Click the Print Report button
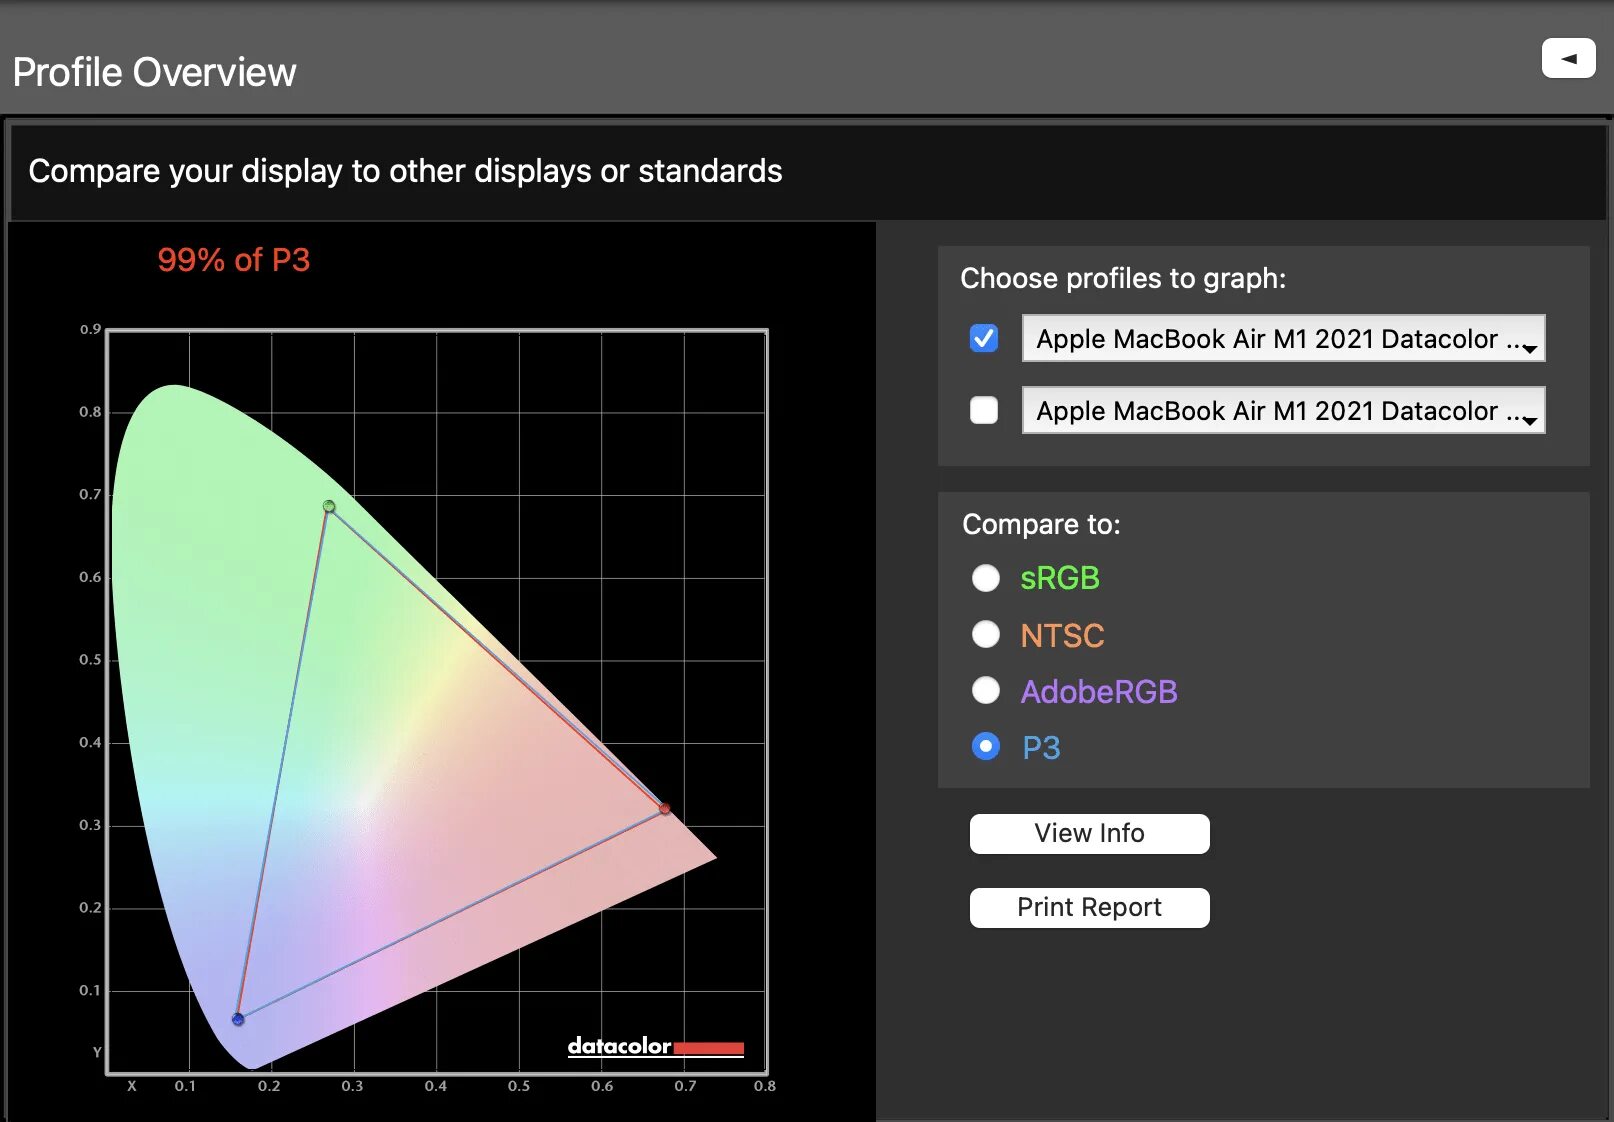Viewport: 1614px width, 1122px height. (x=1089, y=907)
